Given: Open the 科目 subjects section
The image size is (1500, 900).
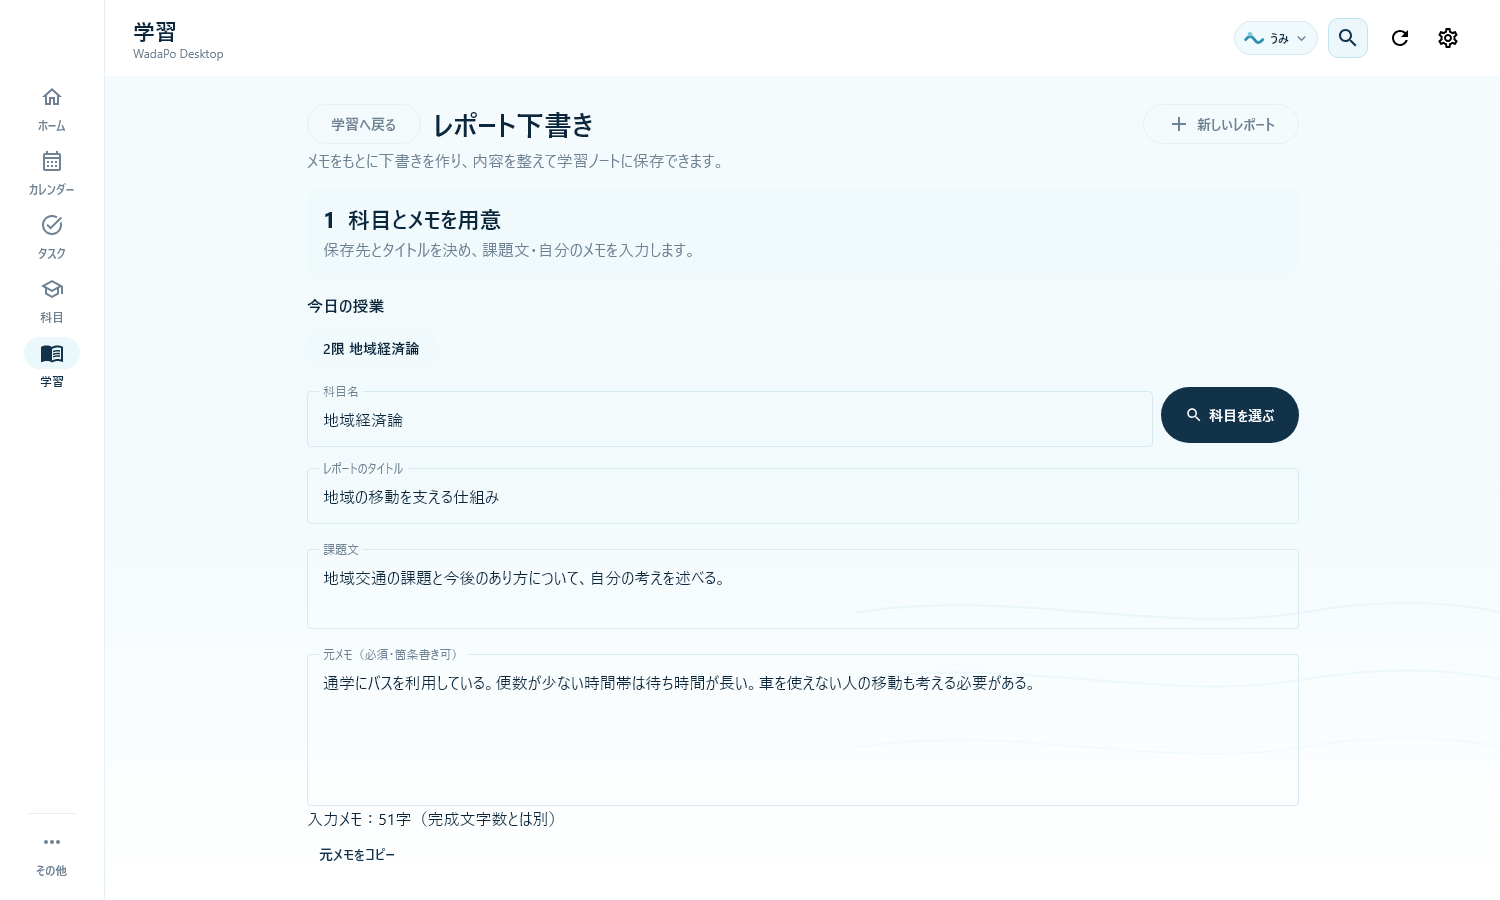Looking at the screenshot, I should point(52,301).
